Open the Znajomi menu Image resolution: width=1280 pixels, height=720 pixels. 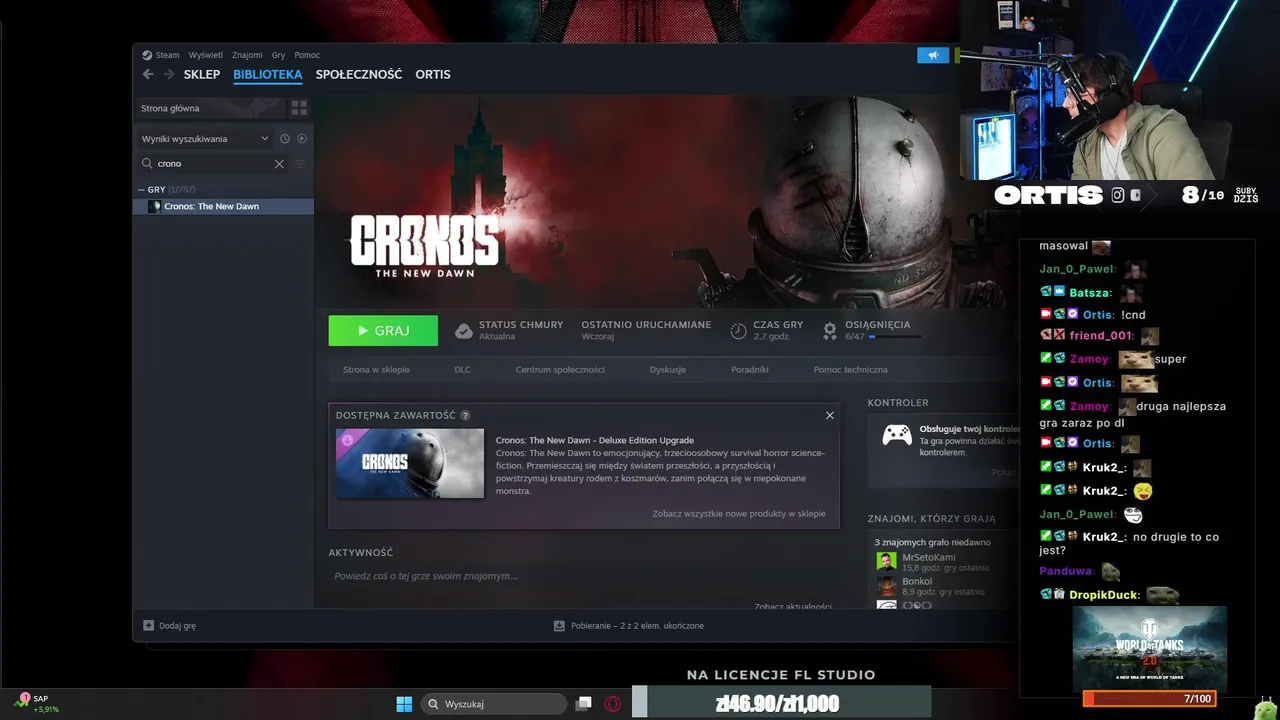[247, 55]
